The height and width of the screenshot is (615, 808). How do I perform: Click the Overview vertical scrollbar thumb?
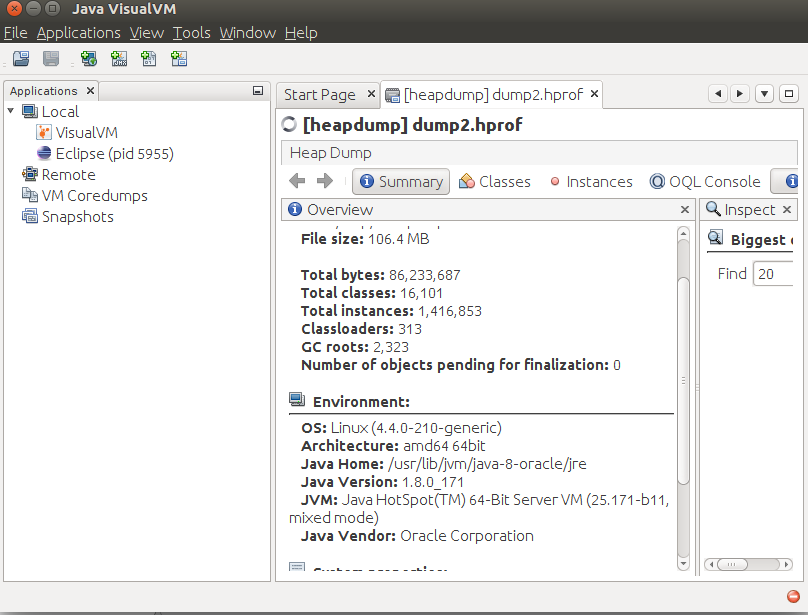click(x=683, y=380)
